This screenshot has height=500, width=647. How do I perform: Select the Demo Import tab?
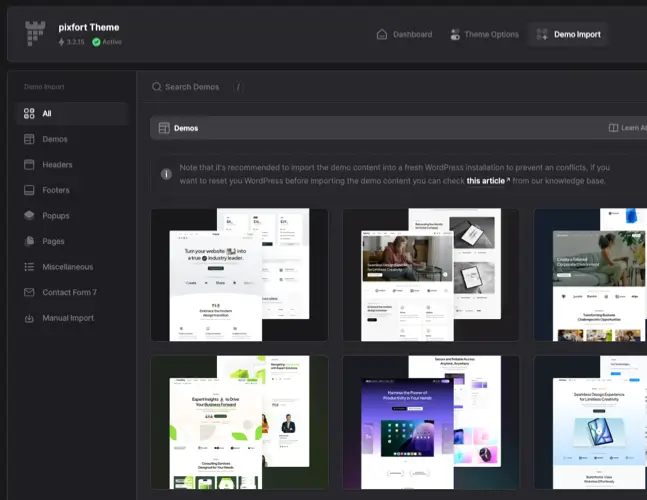coord(568,34)
